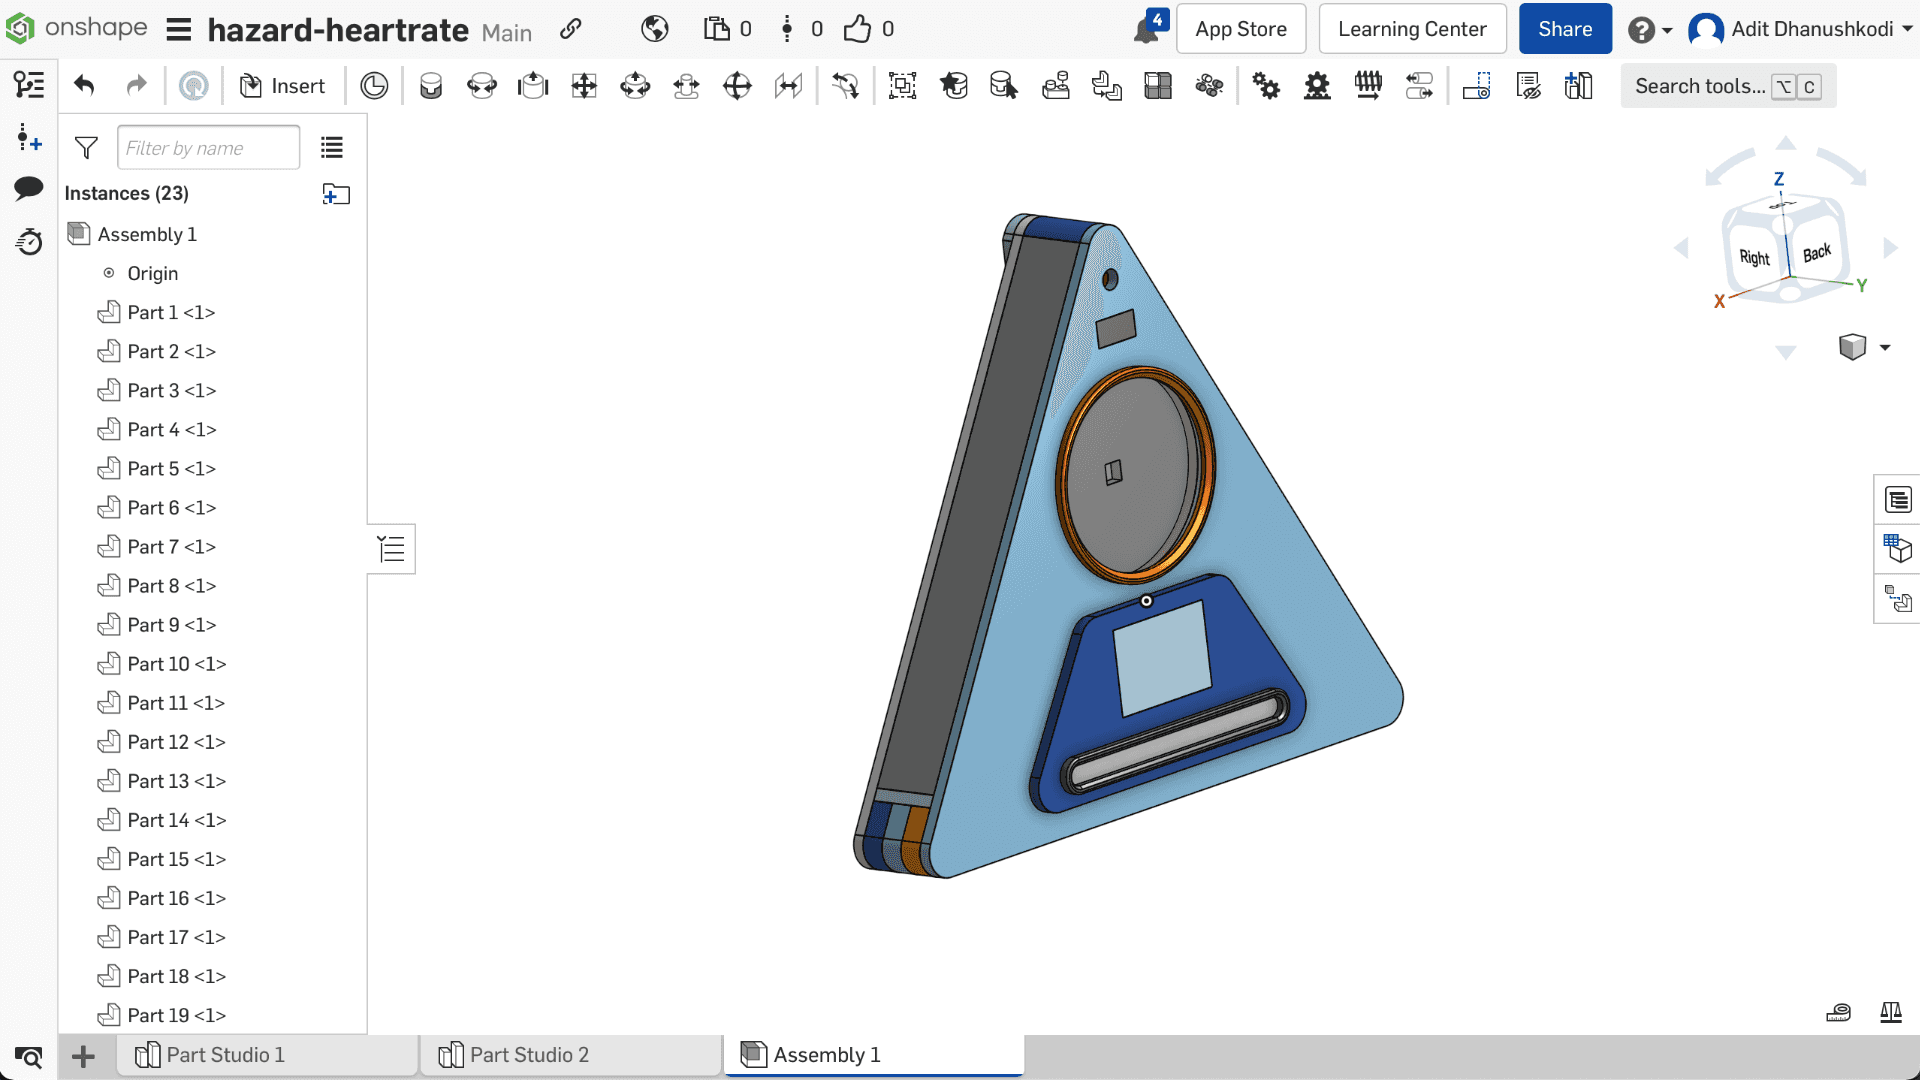Switch to Part Studio 1 tab
Image resolution: width=1920 pixels, height=1080 pixels.
click(225, 1055)
